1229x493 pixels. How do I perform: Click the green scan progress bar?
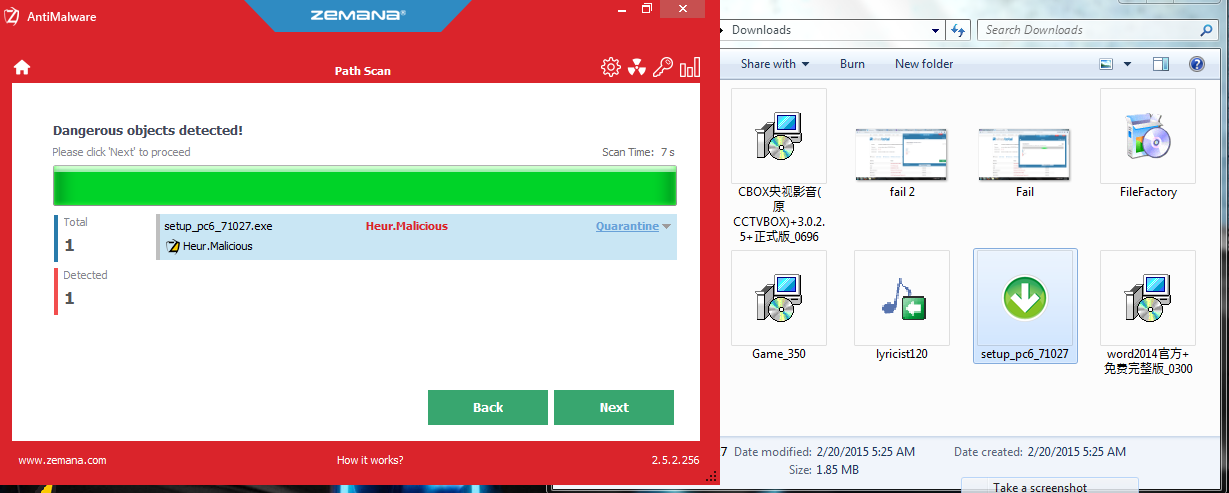coord(365,187)
